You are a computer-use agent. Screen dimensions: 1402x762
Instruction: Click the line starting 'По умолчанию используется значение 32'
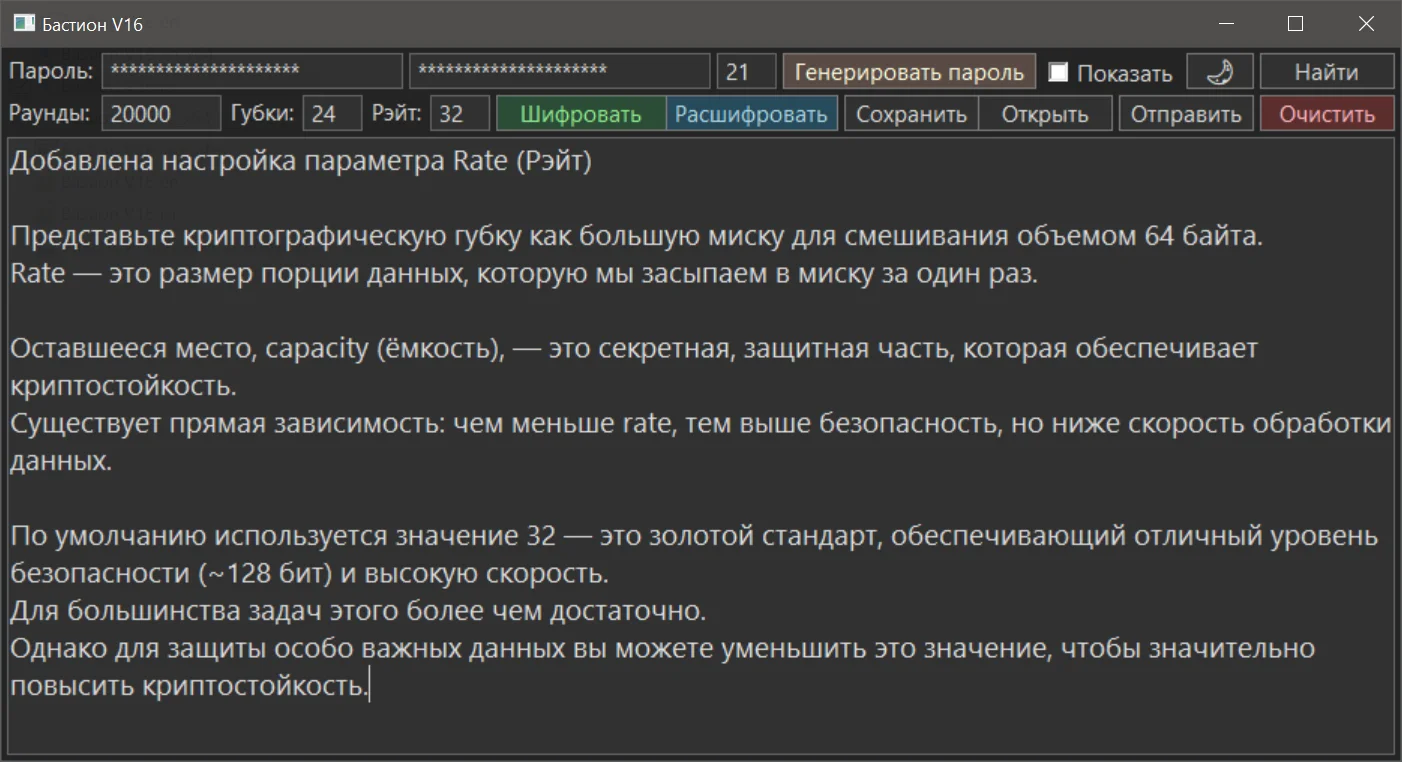[x=694, y=535]
